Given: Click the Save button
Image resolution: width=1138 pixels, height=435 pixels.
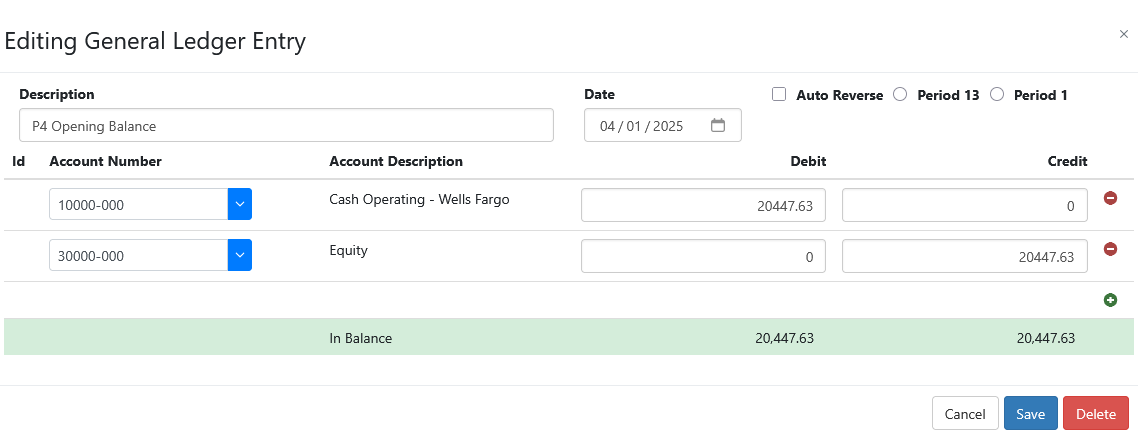Looking at the screenshot, I should (x=1031, y=414).
